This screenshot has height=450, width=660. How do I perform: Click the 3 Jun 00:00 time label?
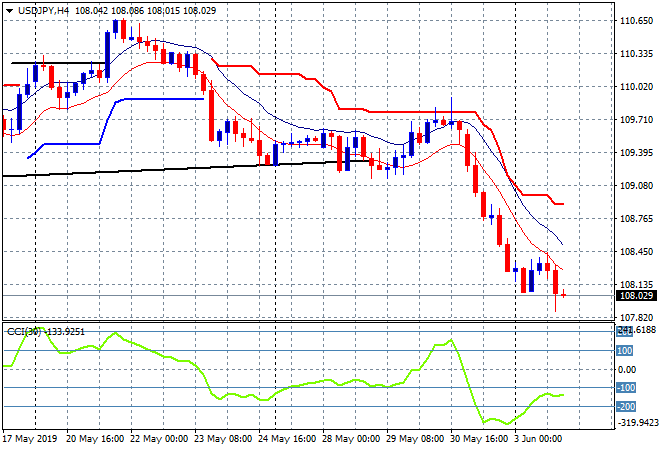540,438
